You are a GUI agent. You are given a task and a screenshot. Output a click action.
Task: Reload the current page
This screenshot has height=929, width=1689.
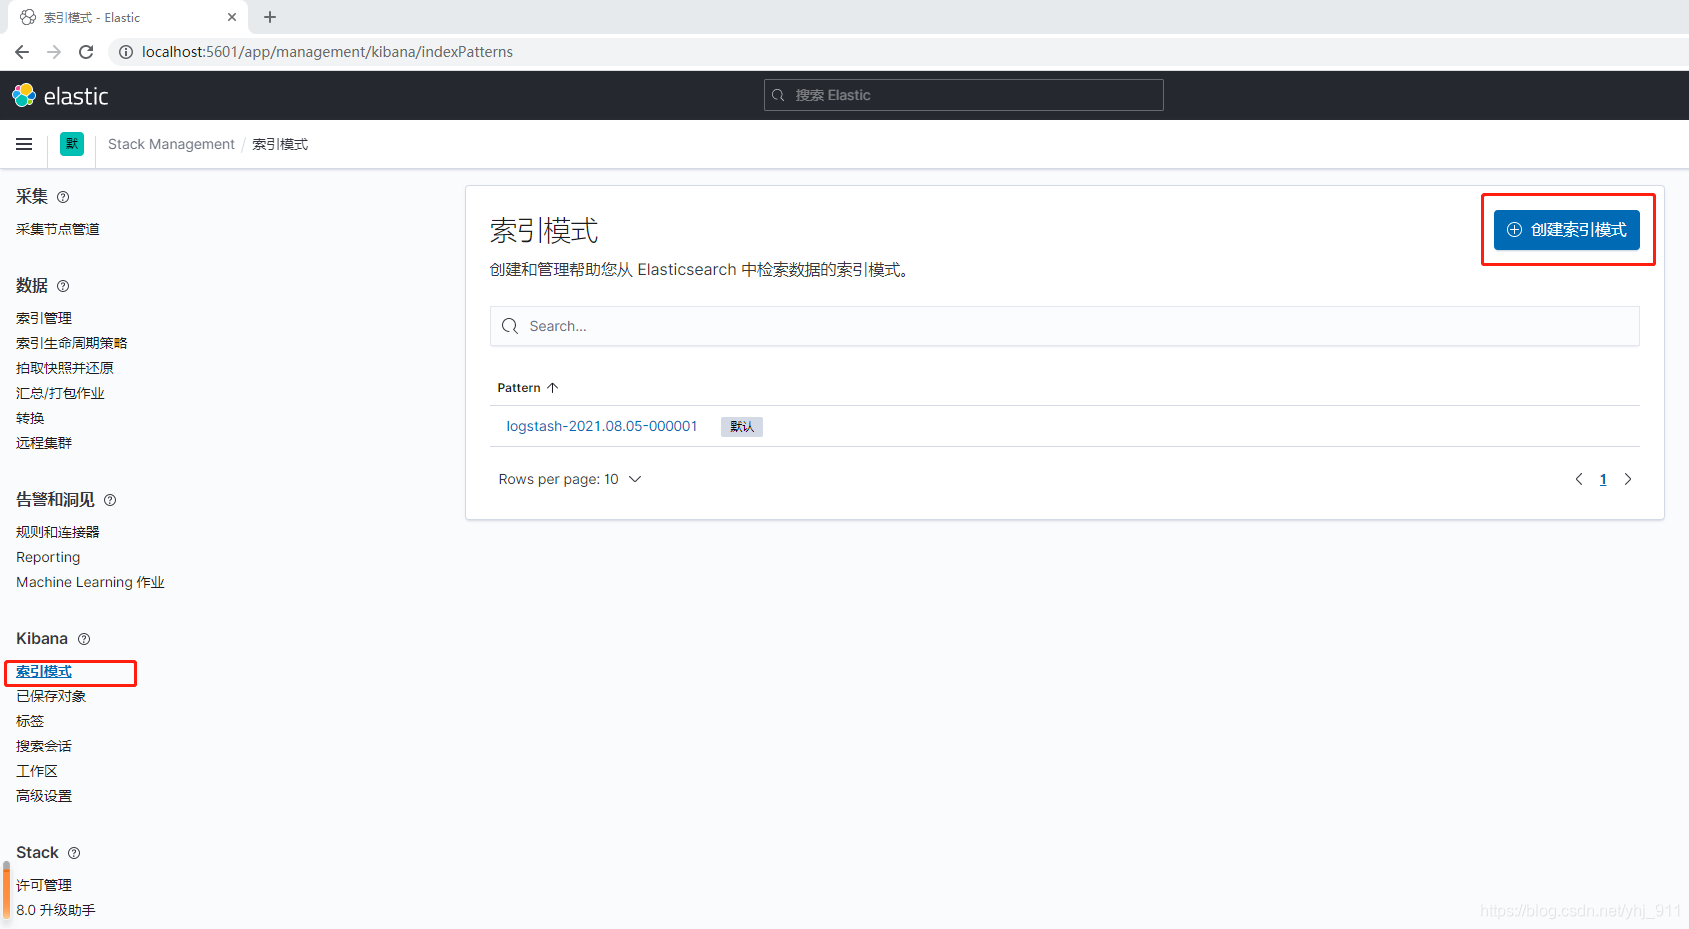click(x=86, y=52)
